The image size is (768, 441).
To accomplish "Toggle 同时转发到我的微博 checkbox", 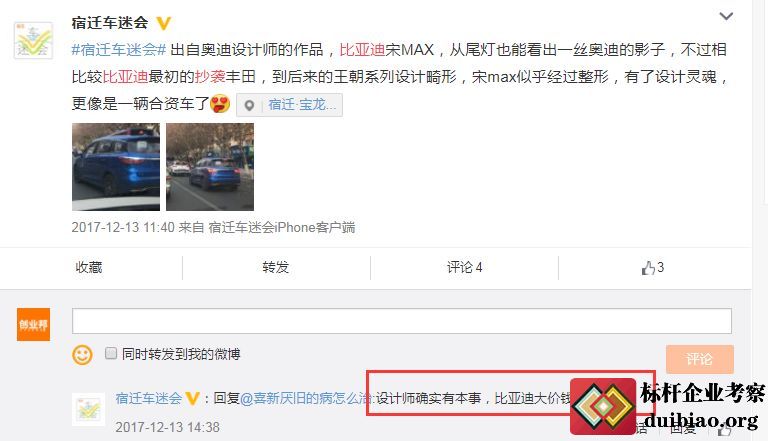I will [111, 353].
